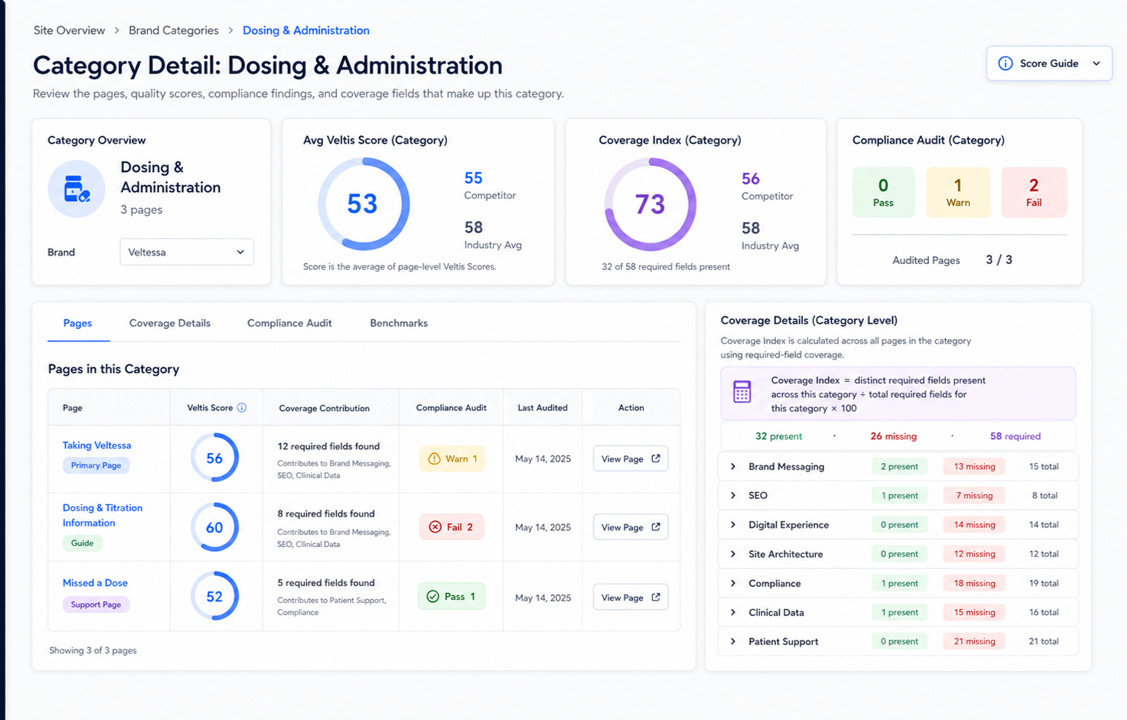Switch to the Compliance Audit tab
Screen dimensions: 1127x720
pos(290,323)
